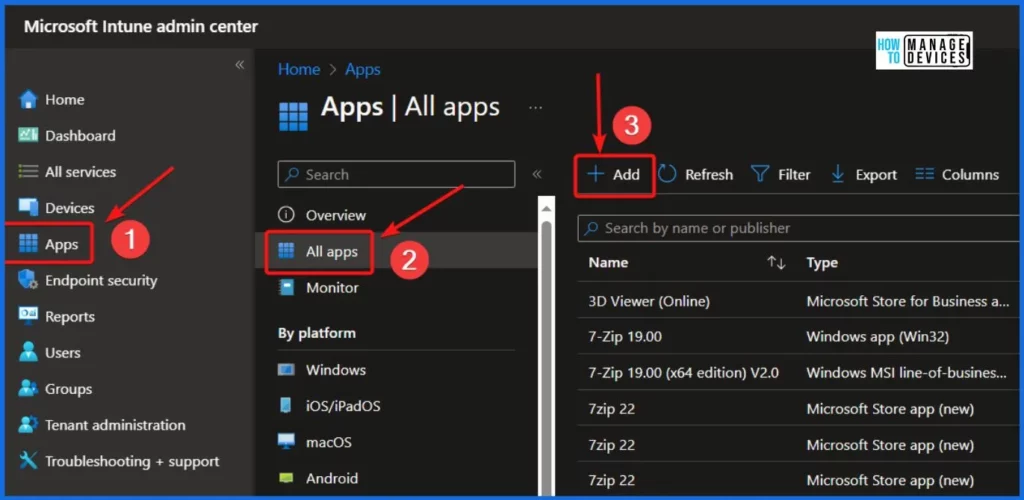Open the Monitor section

[x=332, y=288]
